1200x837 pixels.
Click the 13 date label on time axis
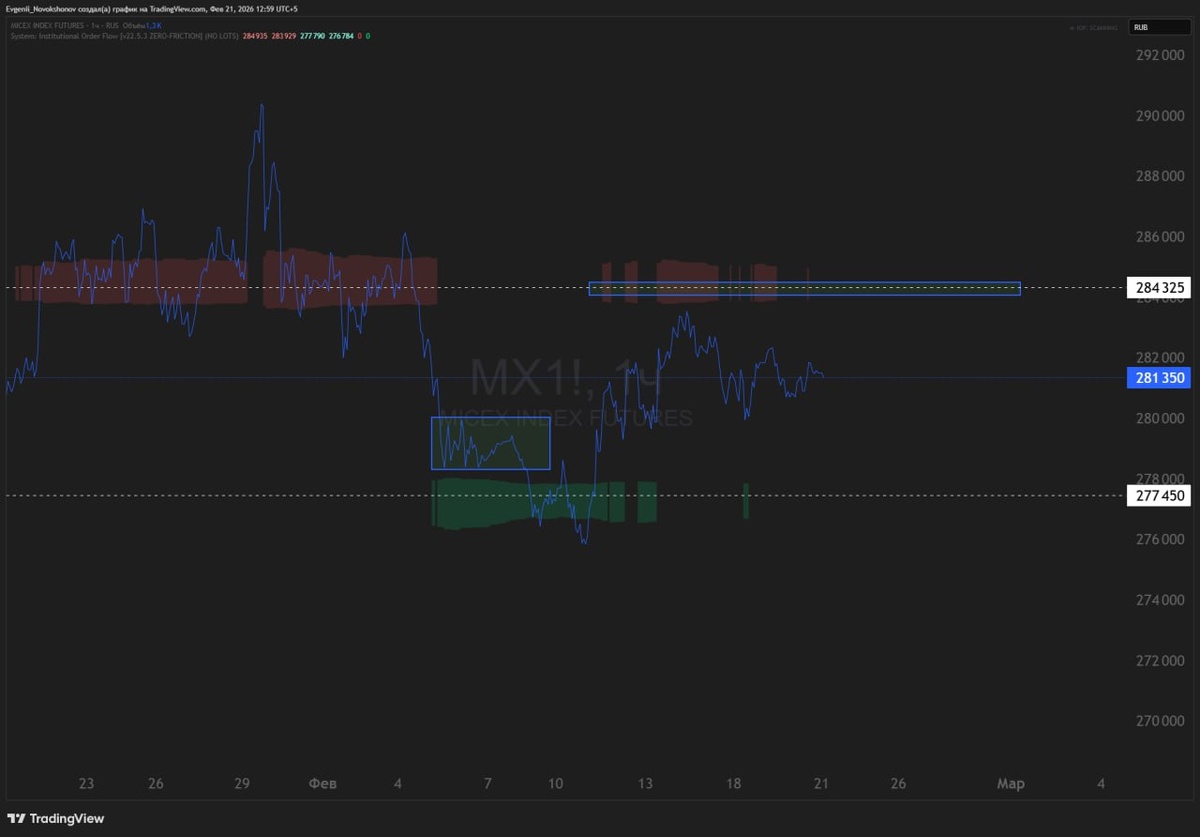(646, 783)
